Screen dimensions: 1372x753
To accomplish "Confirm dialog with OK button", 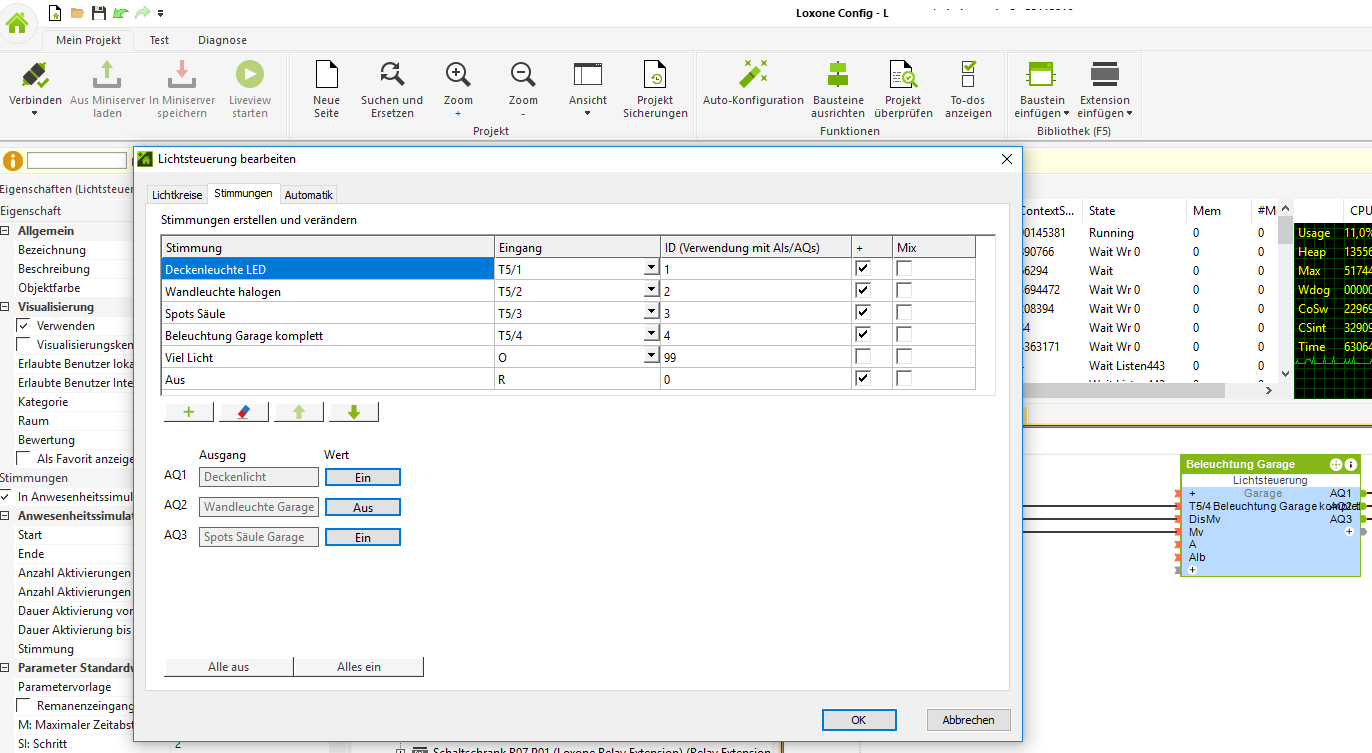I will [858, 720].
